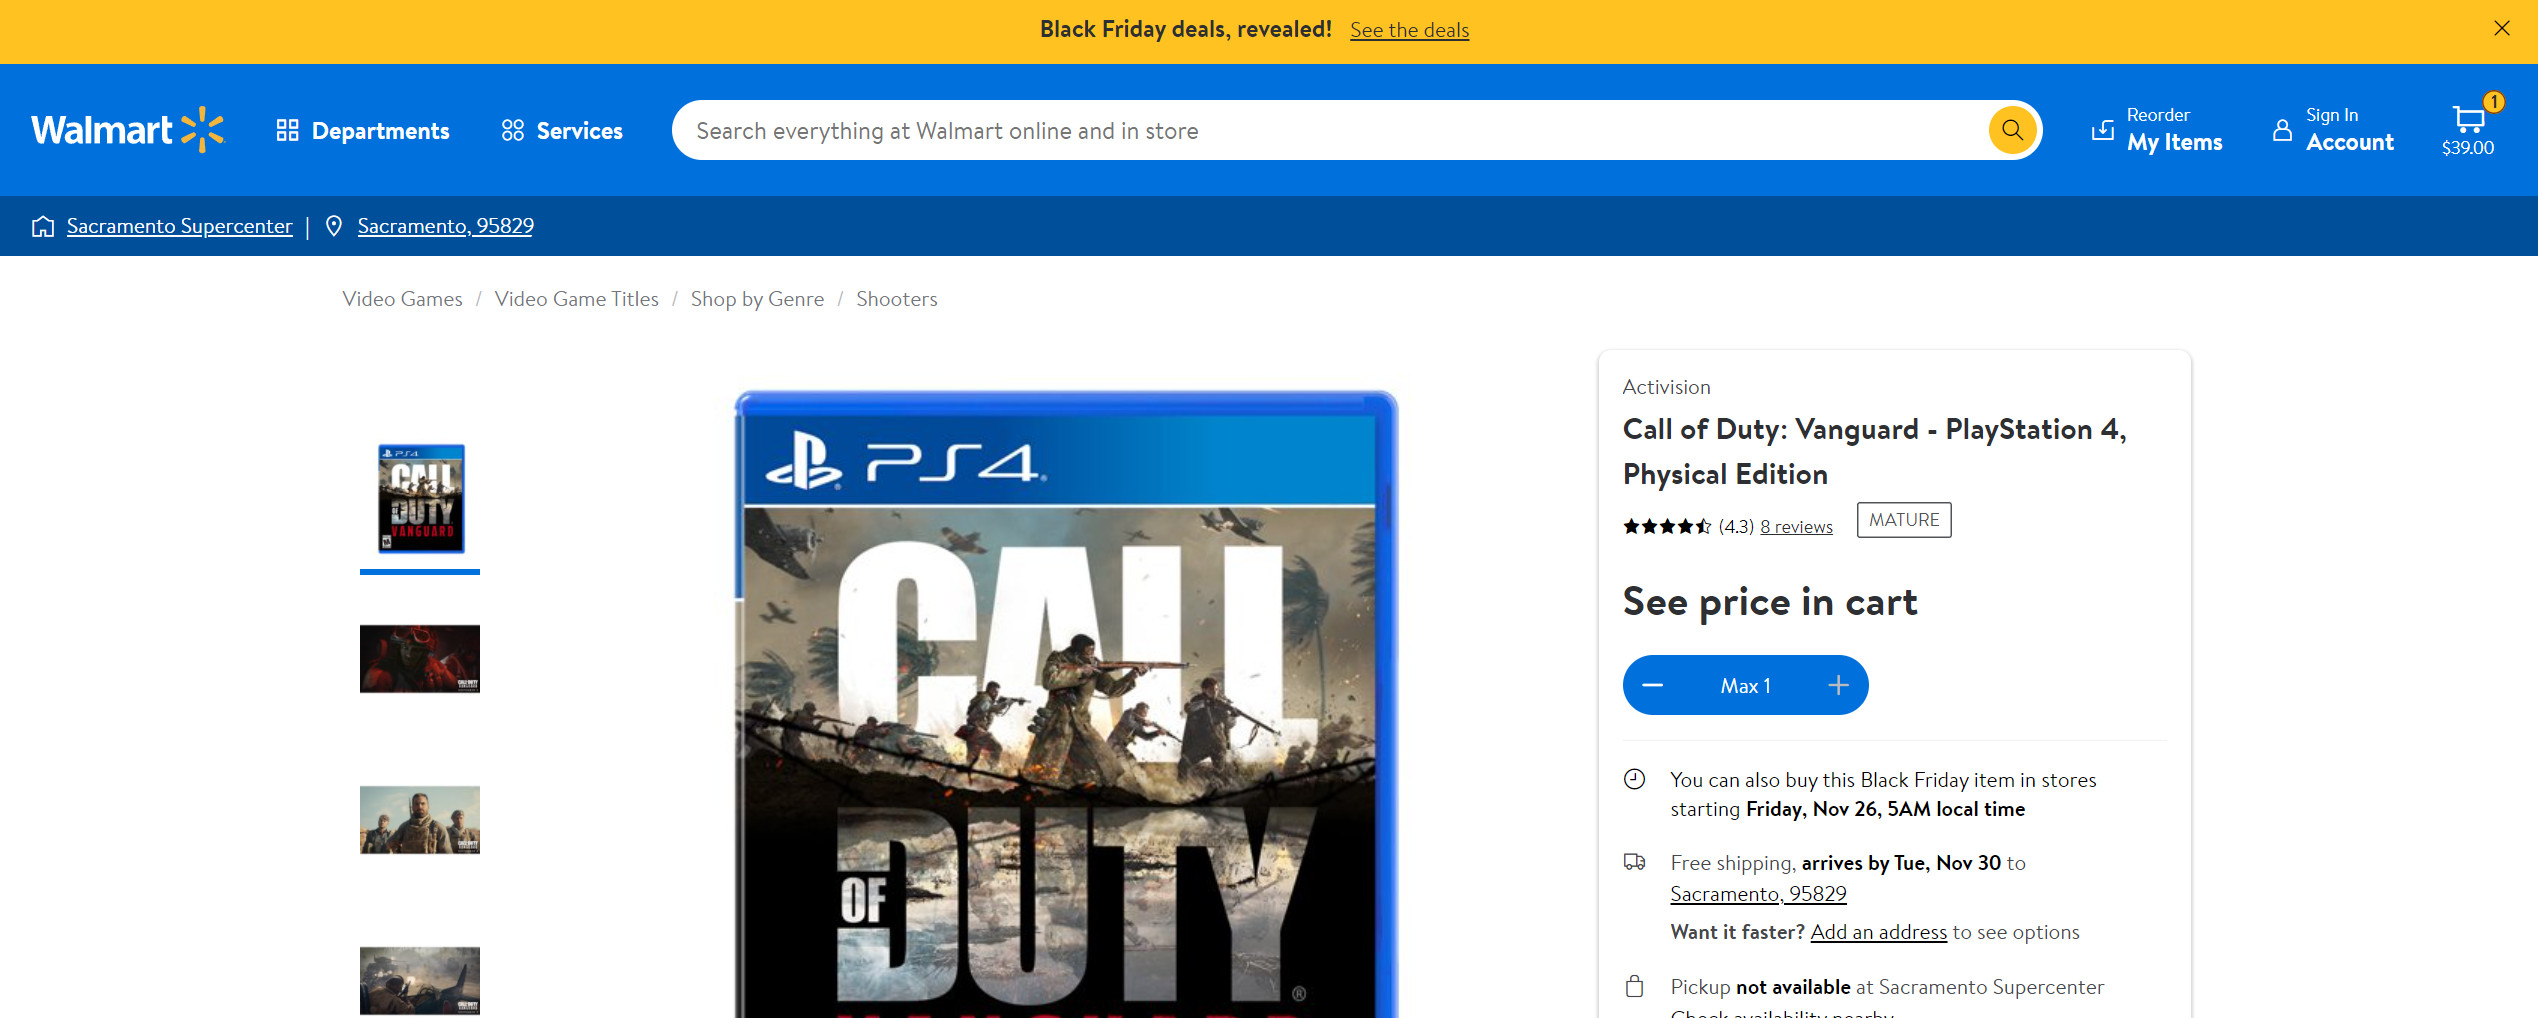Click the minus quantity button
This screenshot has width=2538, height=1018.
(1652, 686)
